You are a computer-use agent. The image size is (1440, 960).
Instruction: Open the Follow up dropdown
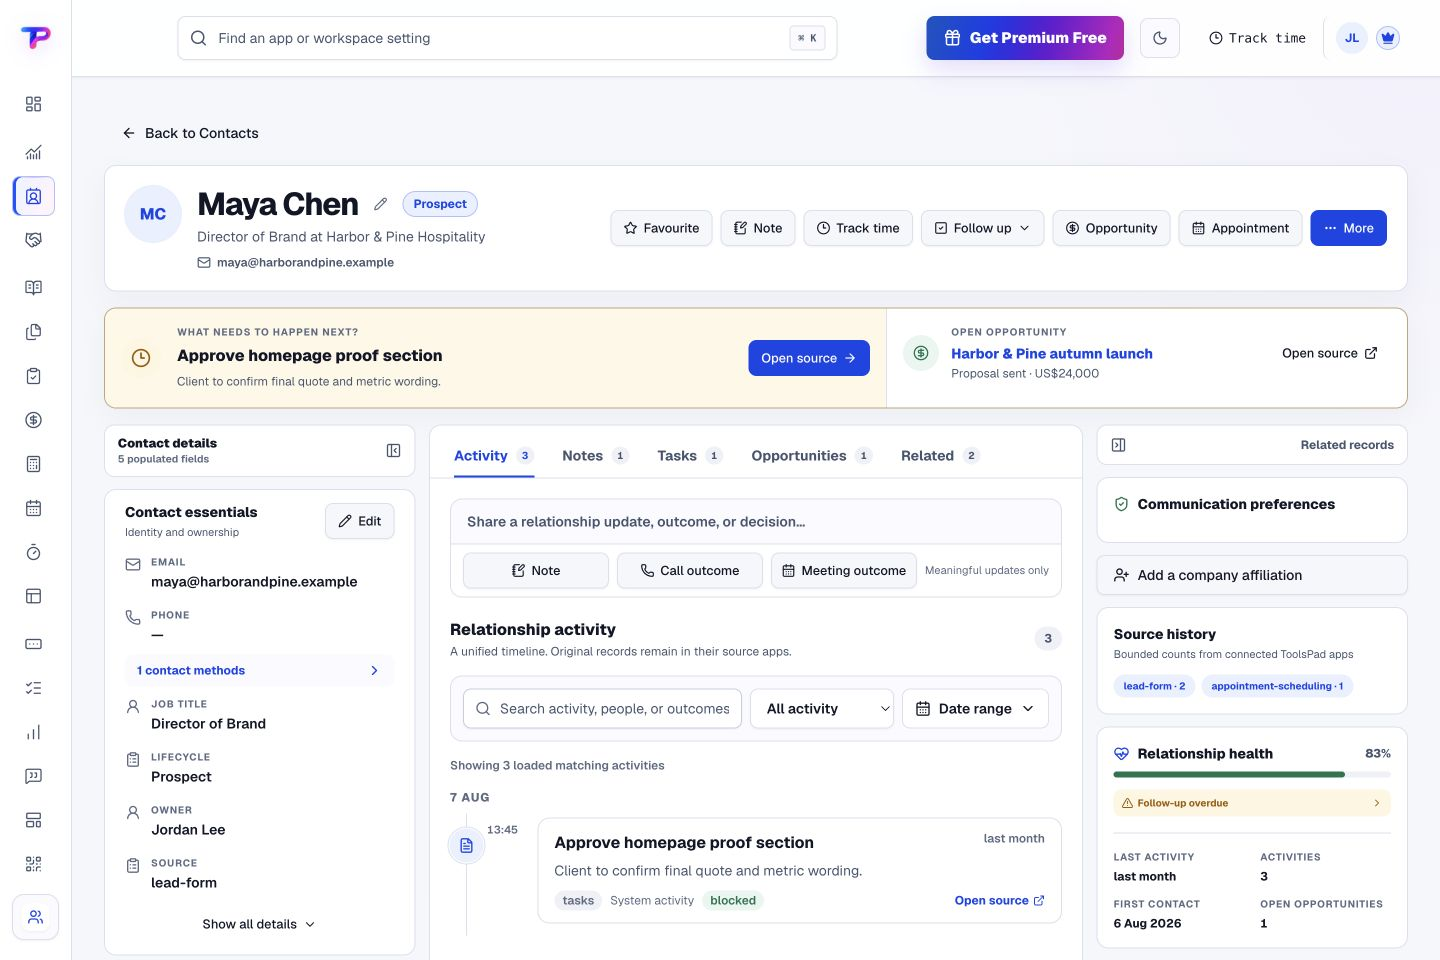[982, 228]
